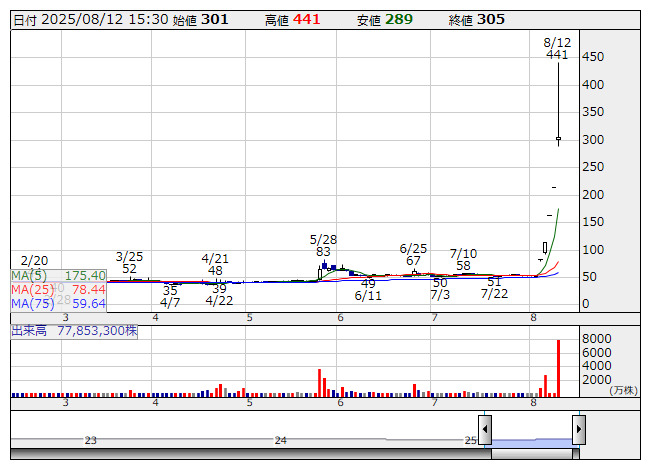The width and height of the screenshot is (653, 470).
Task: Click month 6 on the price chart axis
Action: (x=340, y=317)
